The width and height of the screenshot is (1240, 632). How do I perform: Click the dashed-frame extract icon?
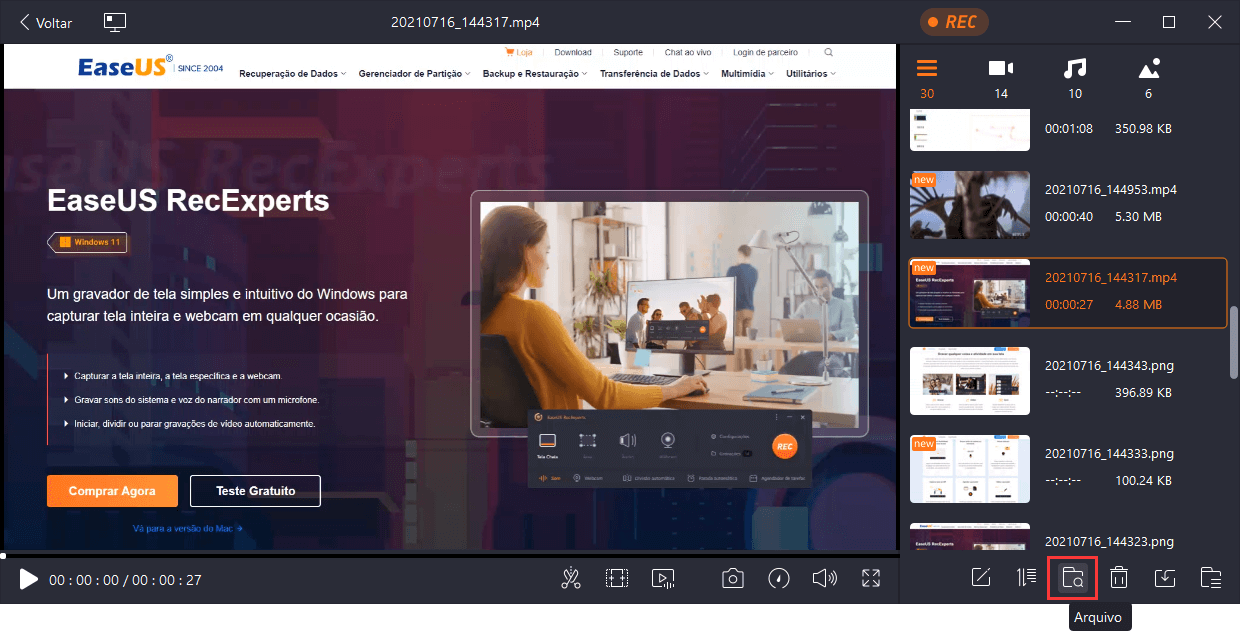pyautogui.click(x=617, y=578)
